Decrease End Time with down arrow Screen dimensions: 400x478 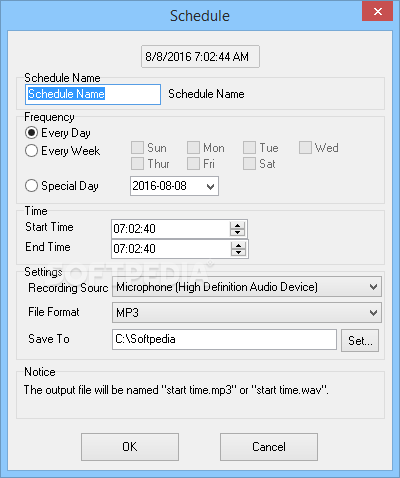tap(238, 253)
